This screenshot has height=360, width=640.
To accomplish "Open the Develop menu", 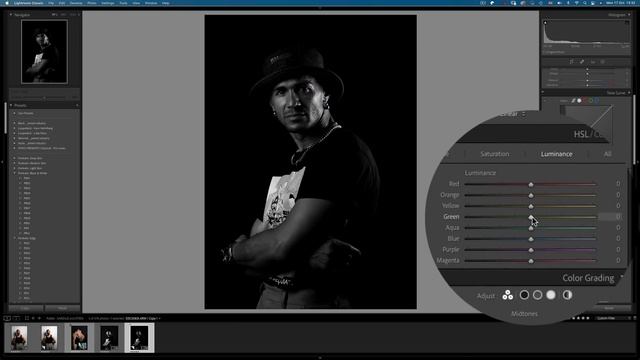I will point(76,3).
